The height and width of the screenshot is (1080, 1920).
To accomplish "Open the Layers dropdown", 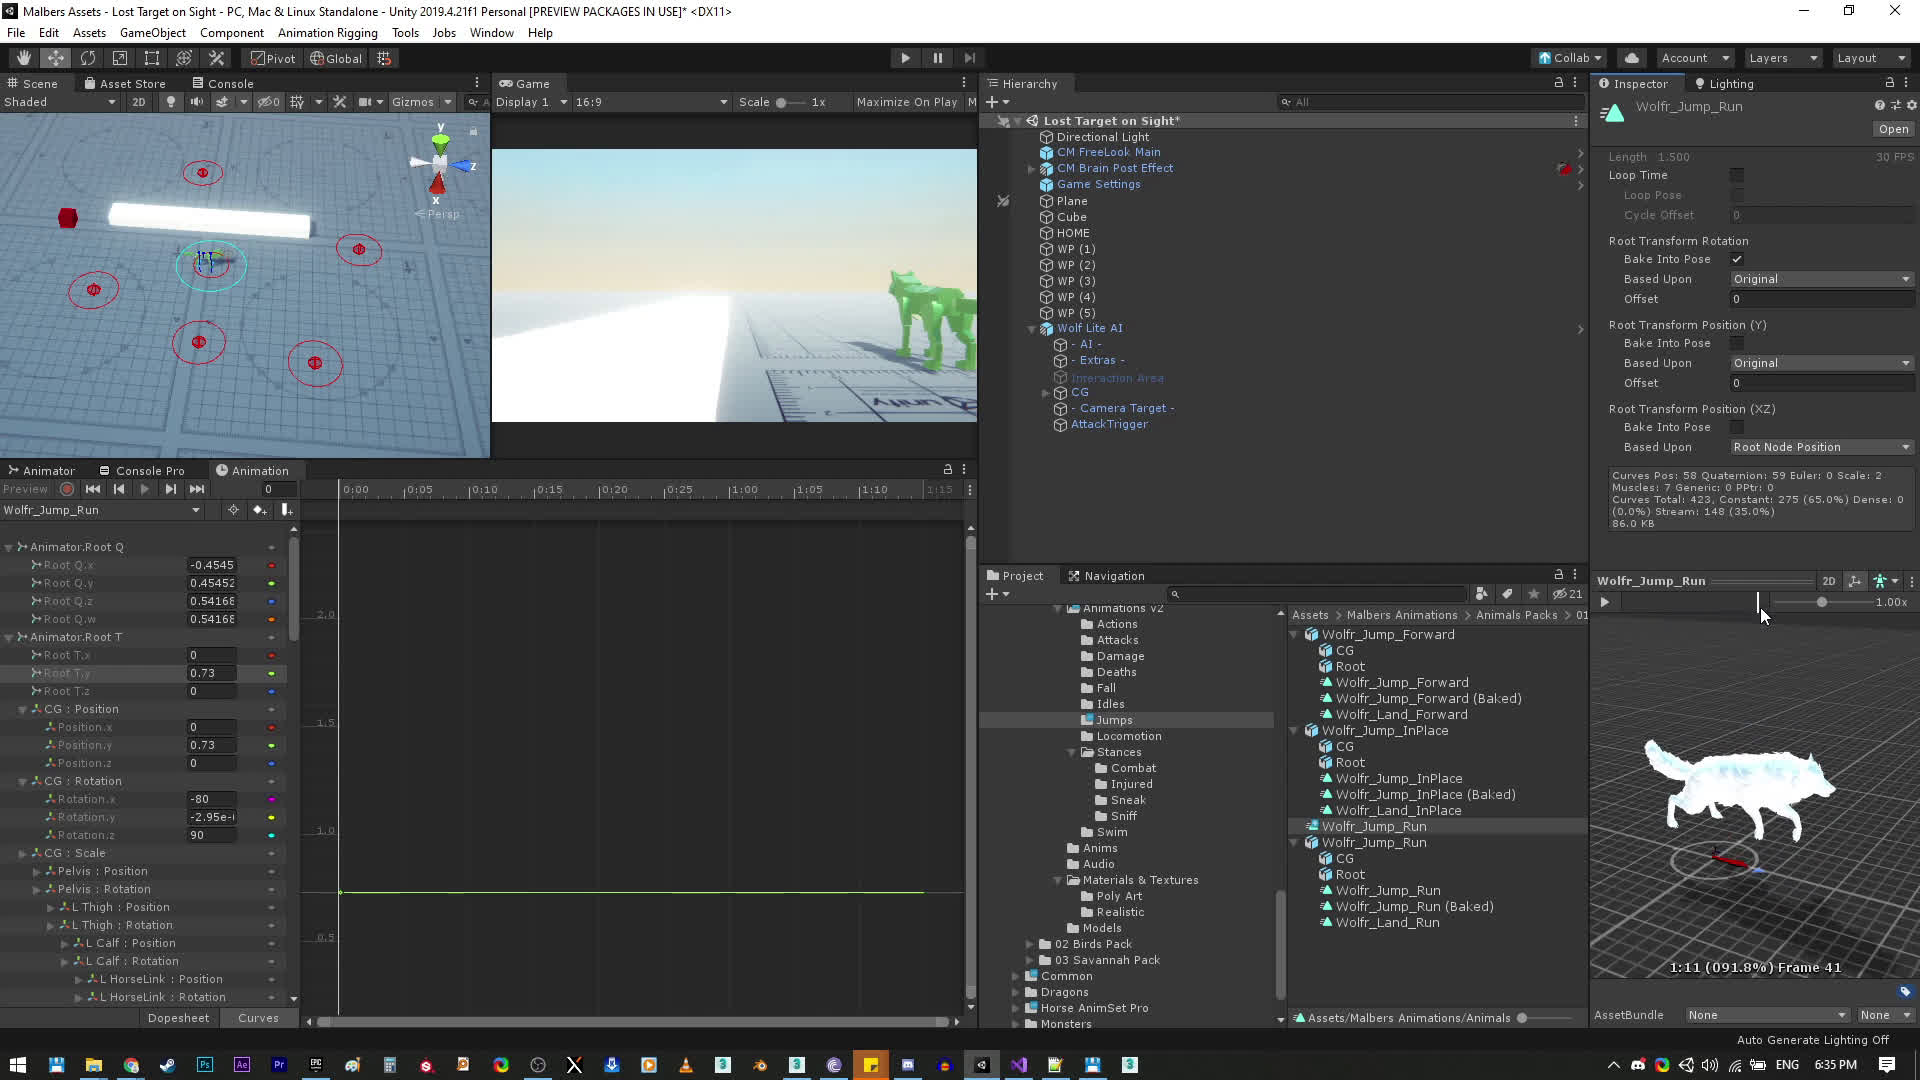I will tap(1782, 58).
